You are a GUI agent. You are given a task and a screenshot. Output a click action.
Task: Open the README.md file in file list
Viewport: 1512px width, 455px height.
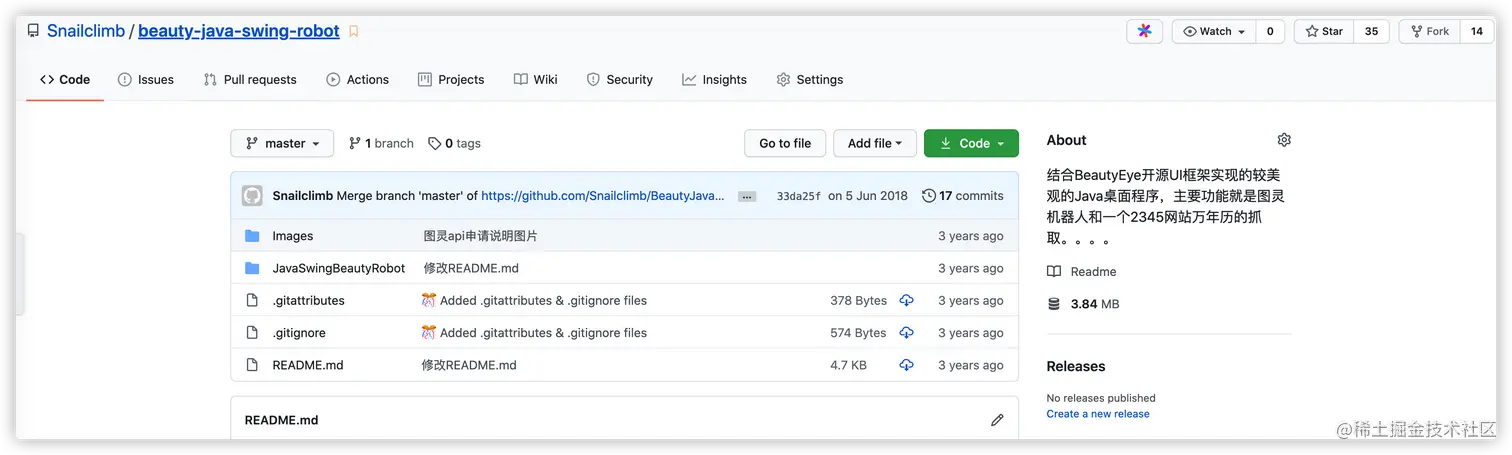tap(308, 365)
